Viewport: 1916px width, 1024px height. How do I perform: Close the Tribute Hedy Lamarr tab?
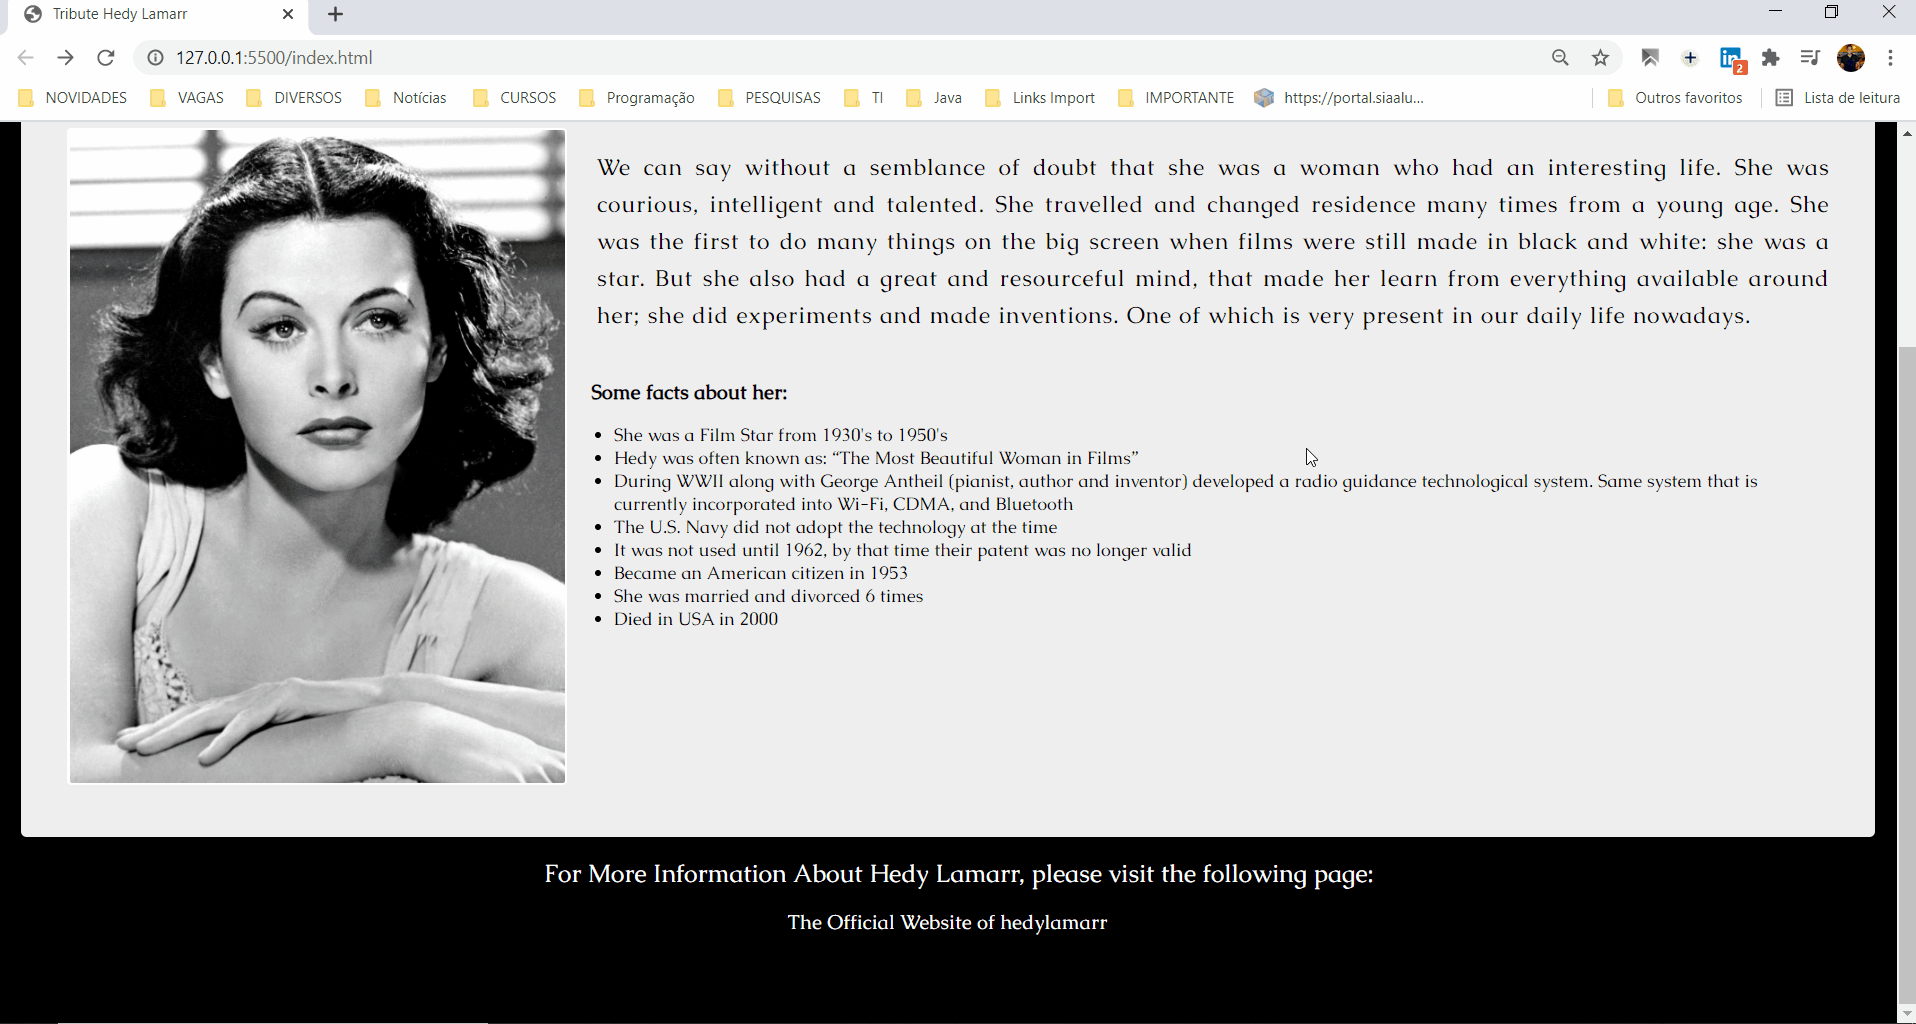click(288, 14)
